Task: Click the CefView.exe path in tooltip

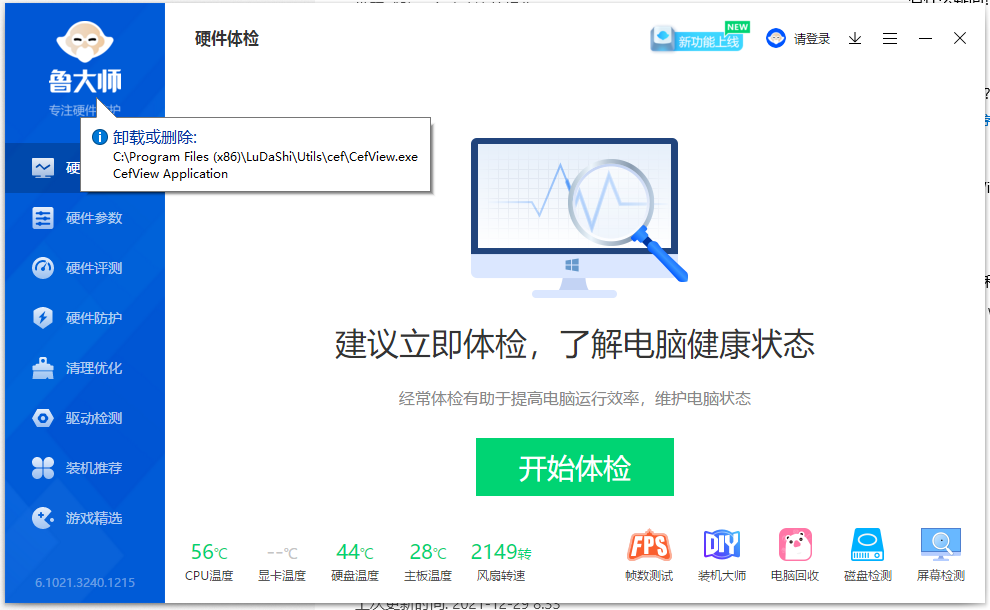Action: (x=265, y=157)
